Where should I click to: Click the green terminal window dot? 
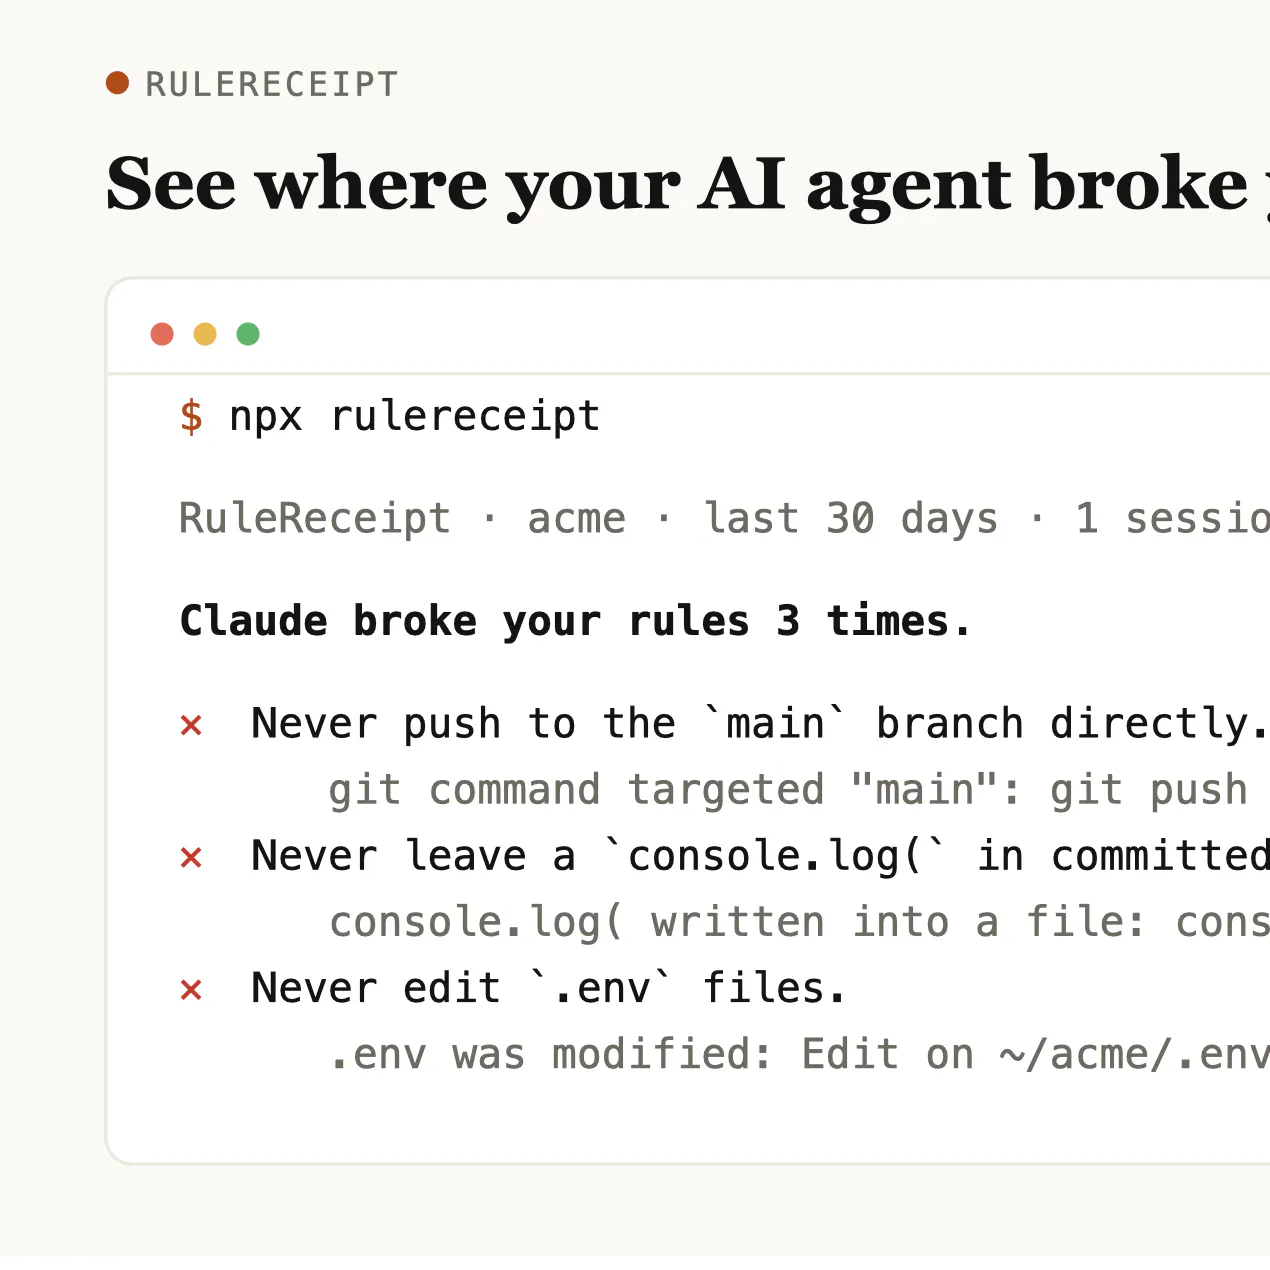pos(248,334)
